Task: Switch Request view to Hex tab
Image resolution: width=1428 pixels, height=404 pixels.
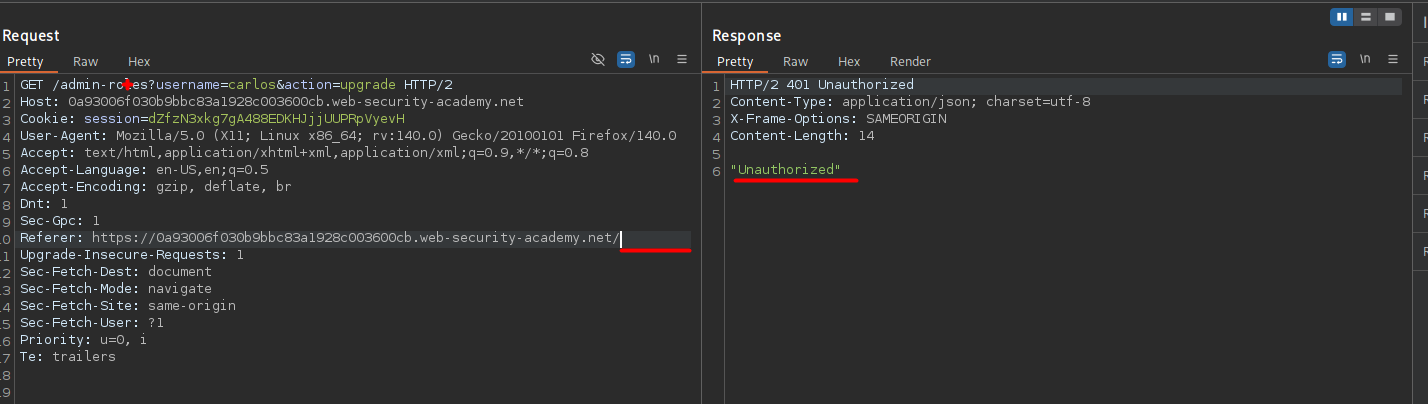Action: (139, 62)
